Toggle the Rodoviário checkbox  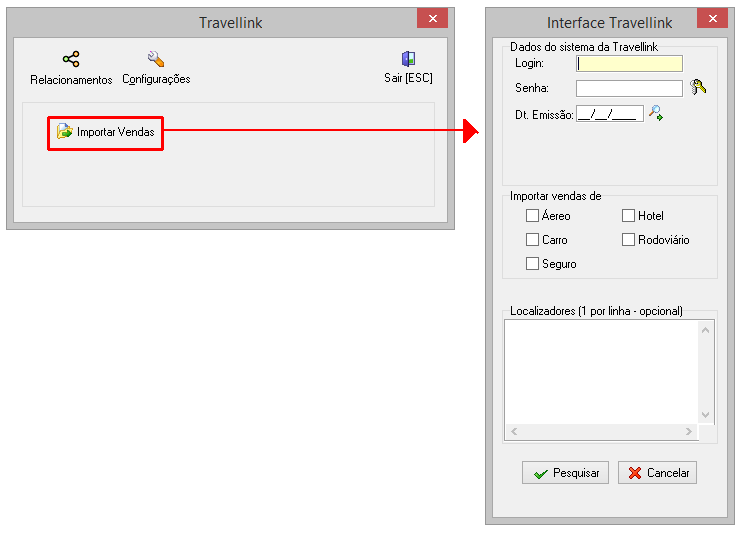[628, 239]
